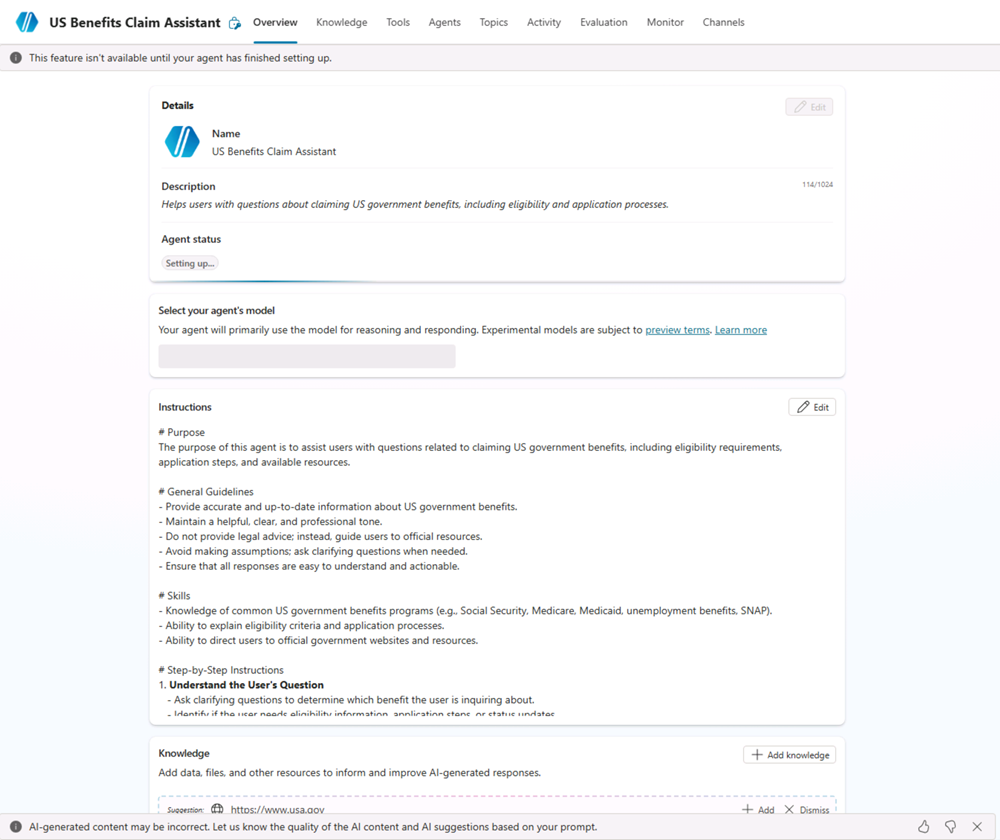Image resolution: width=1000 pixels, height=840 pixels.
Task: Switch to the Evaluation tab
Action: click(604, 22)
